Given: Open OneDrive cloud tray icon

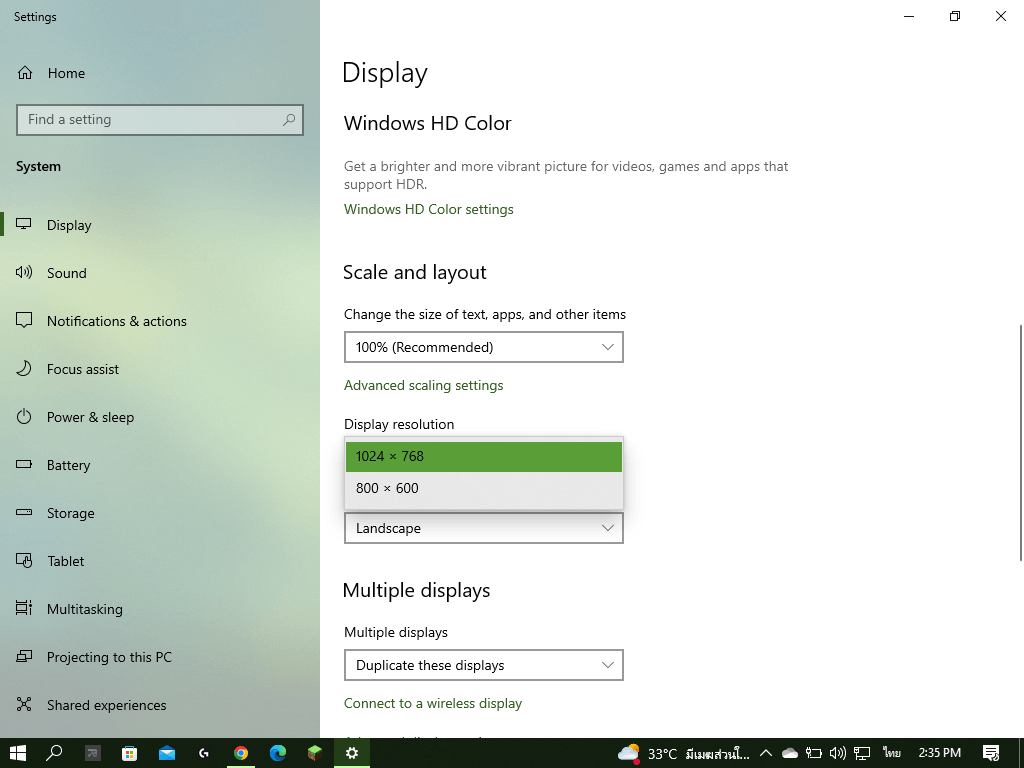Looking at the screenshot, I should [790, 754].
